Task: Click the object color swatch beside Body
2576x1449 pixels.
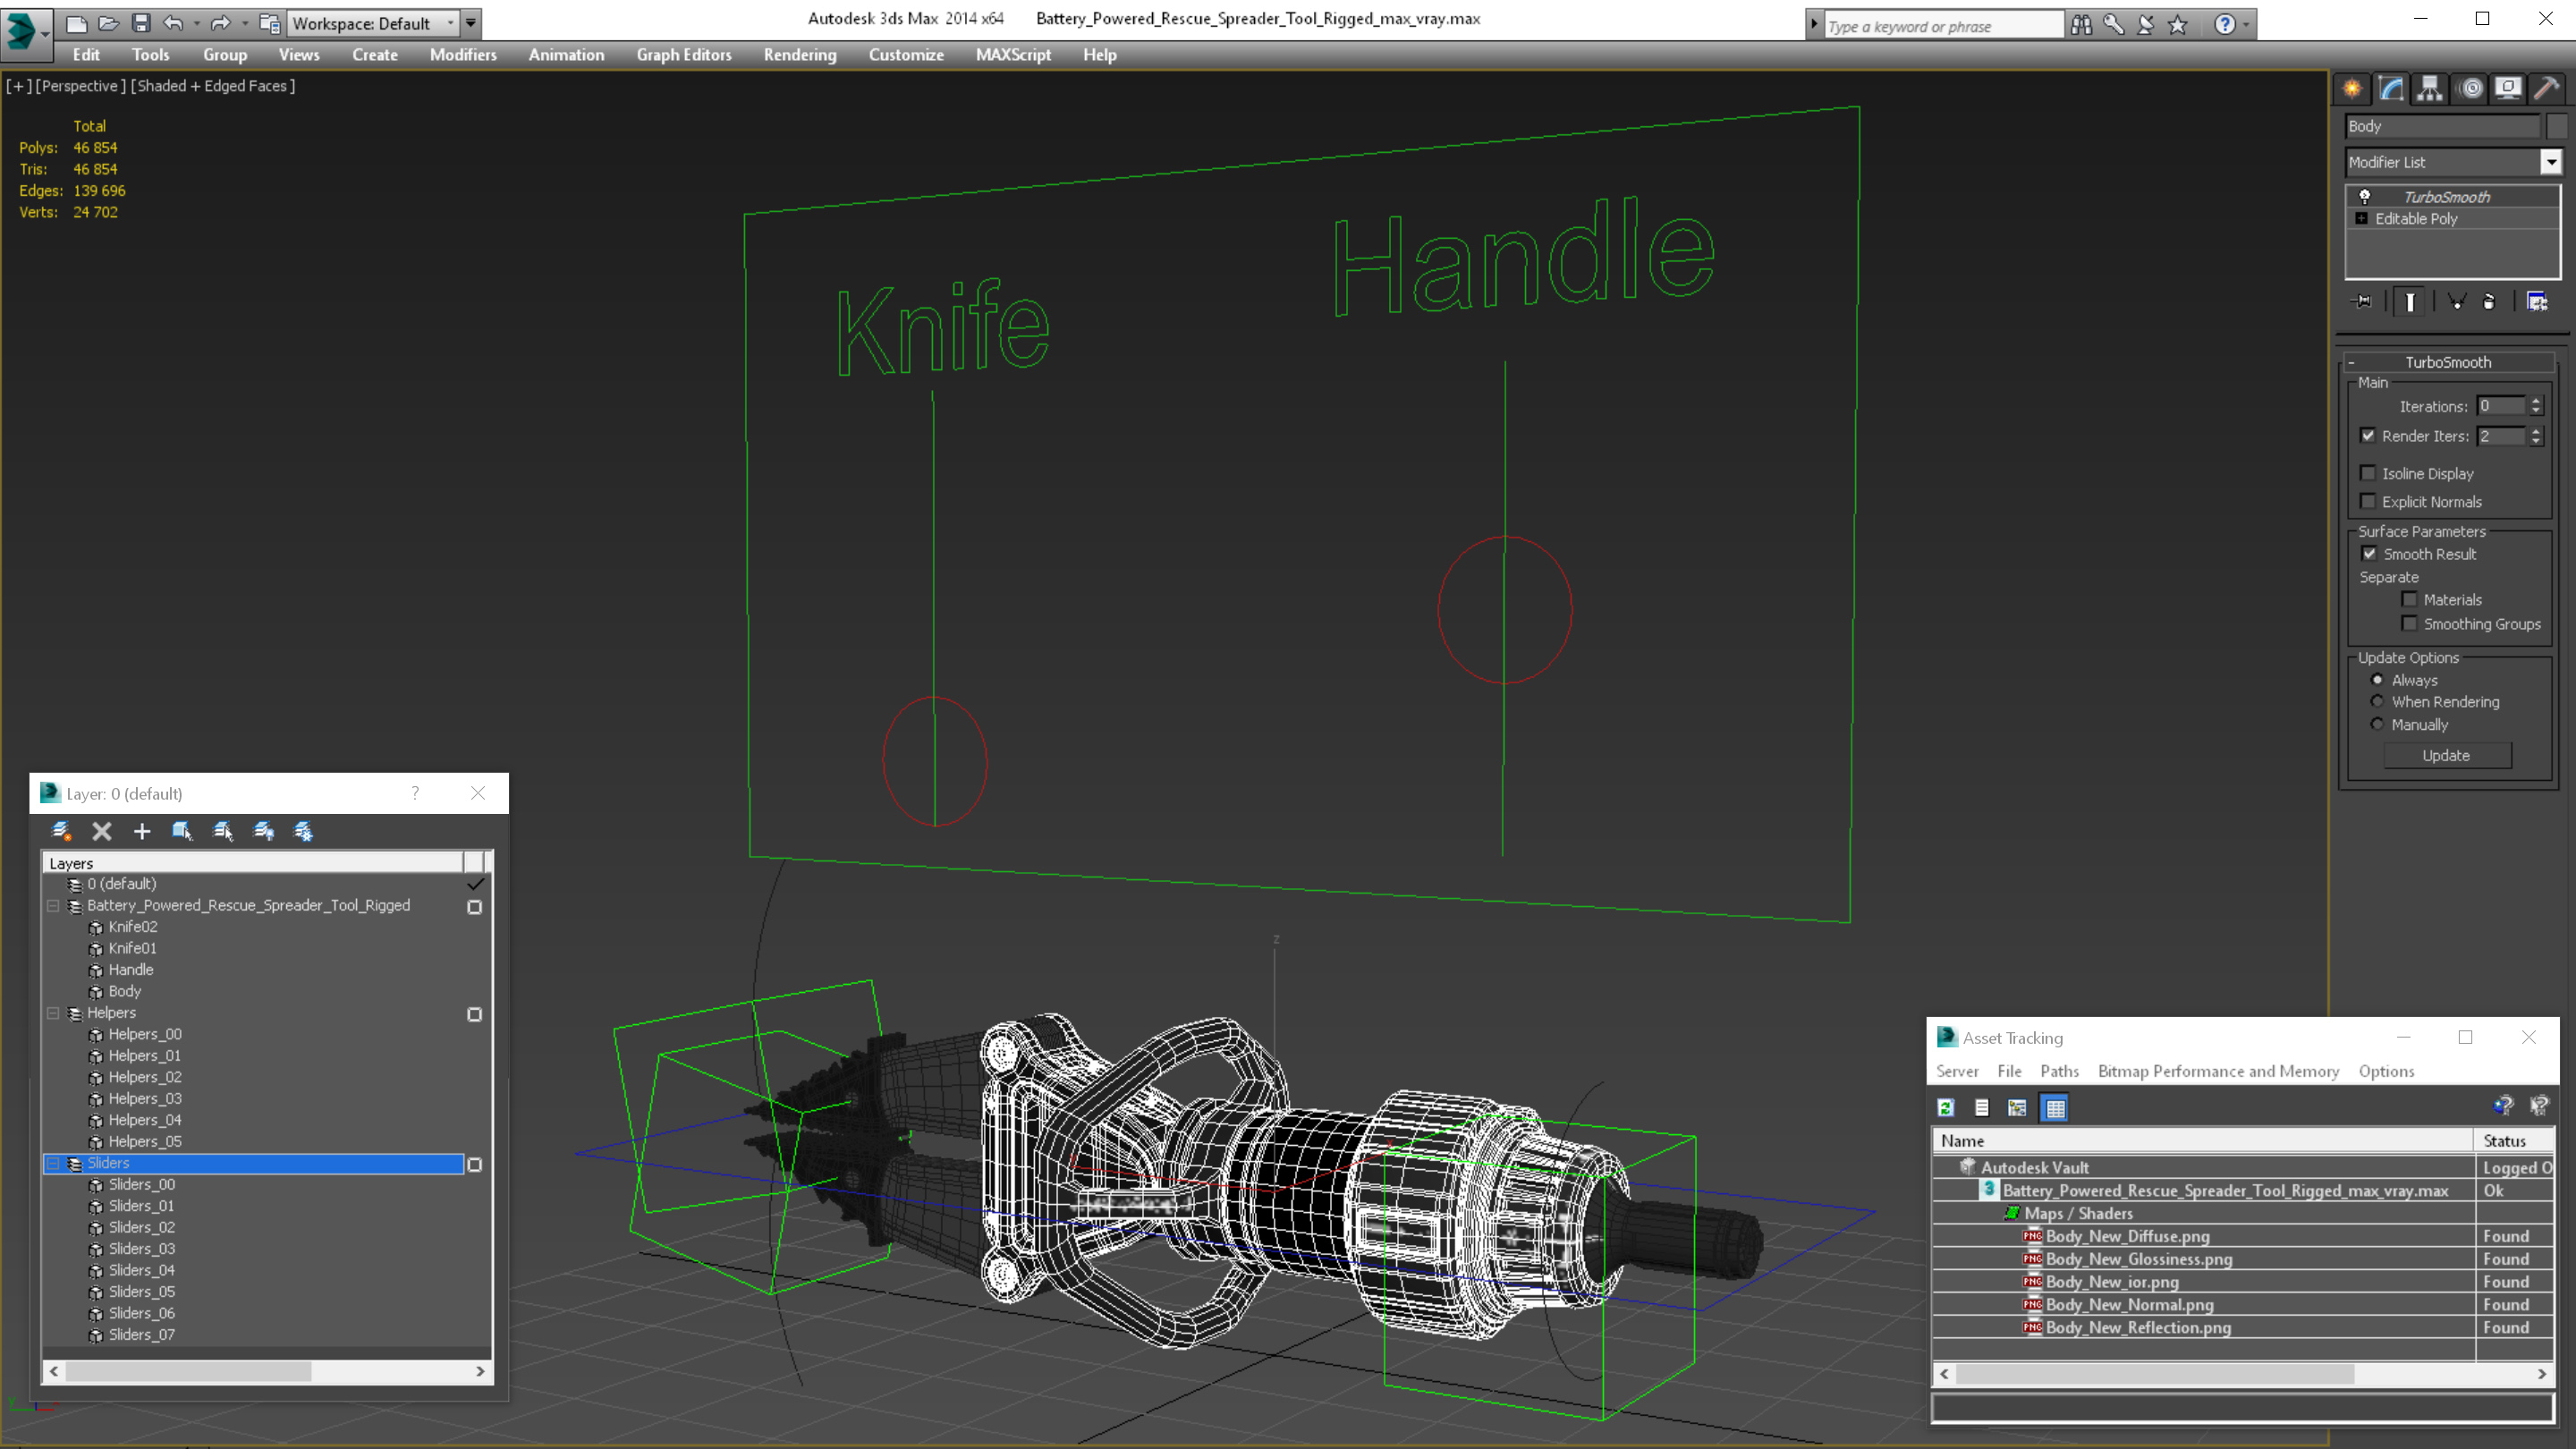Action: (x=2557, y=126)
